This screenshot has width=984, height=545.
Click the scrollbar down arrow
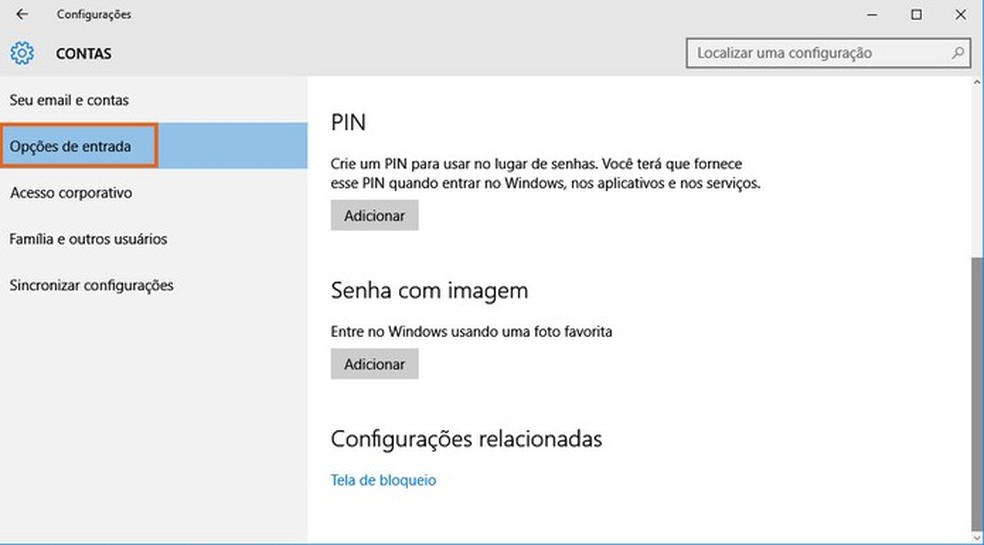point(977,537)
